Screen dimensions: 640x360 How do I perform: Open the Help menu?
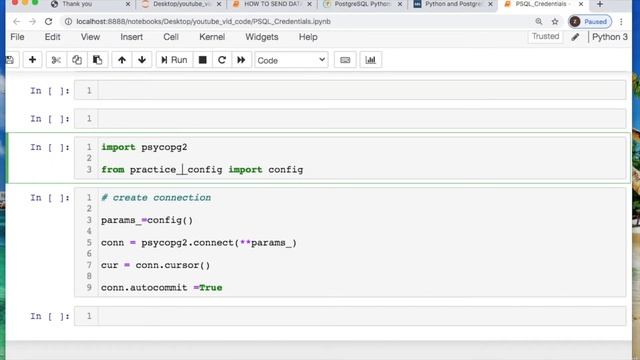[x=308, y=37]
